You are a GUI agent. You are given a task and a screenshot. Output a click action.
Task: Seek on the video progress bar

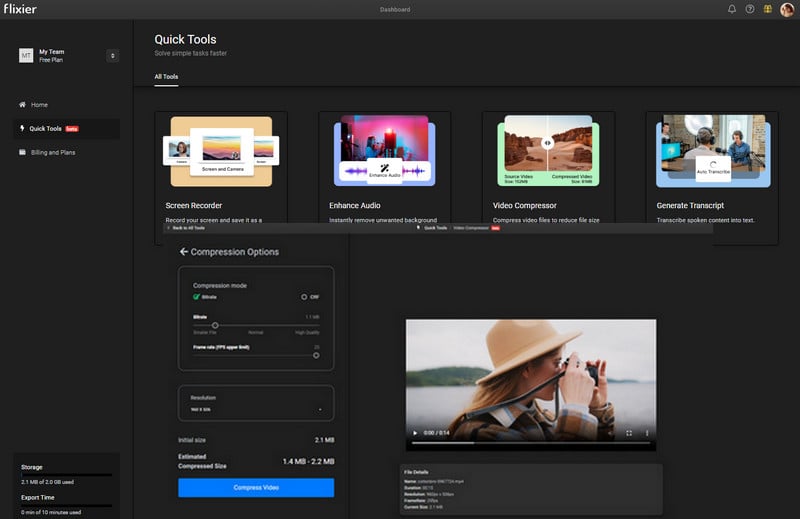click(x=531, y=443)
